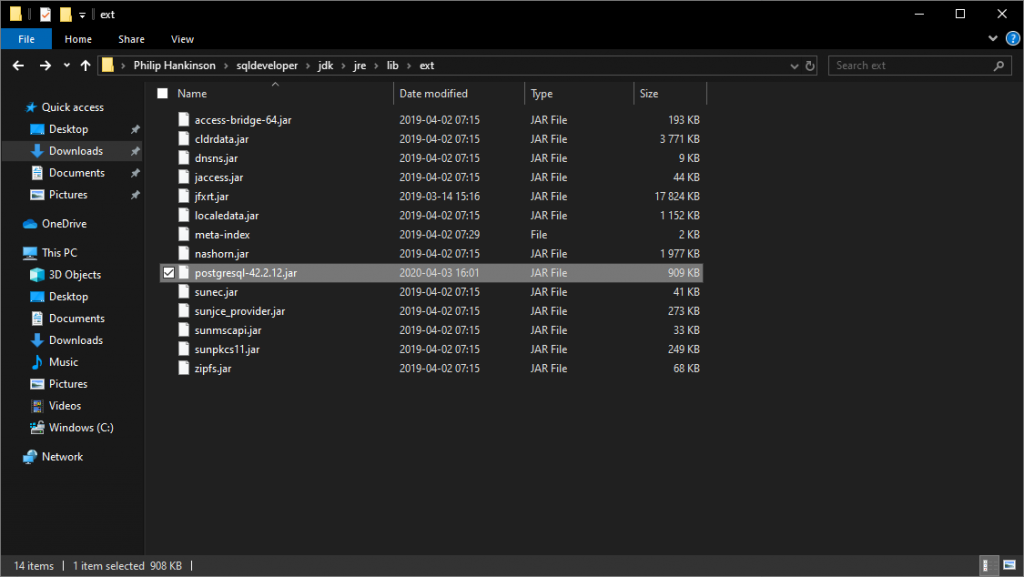Navigate to sqldeveloper in the breadcrumb path
1024x577 pixels.
[x=266, y=66]
